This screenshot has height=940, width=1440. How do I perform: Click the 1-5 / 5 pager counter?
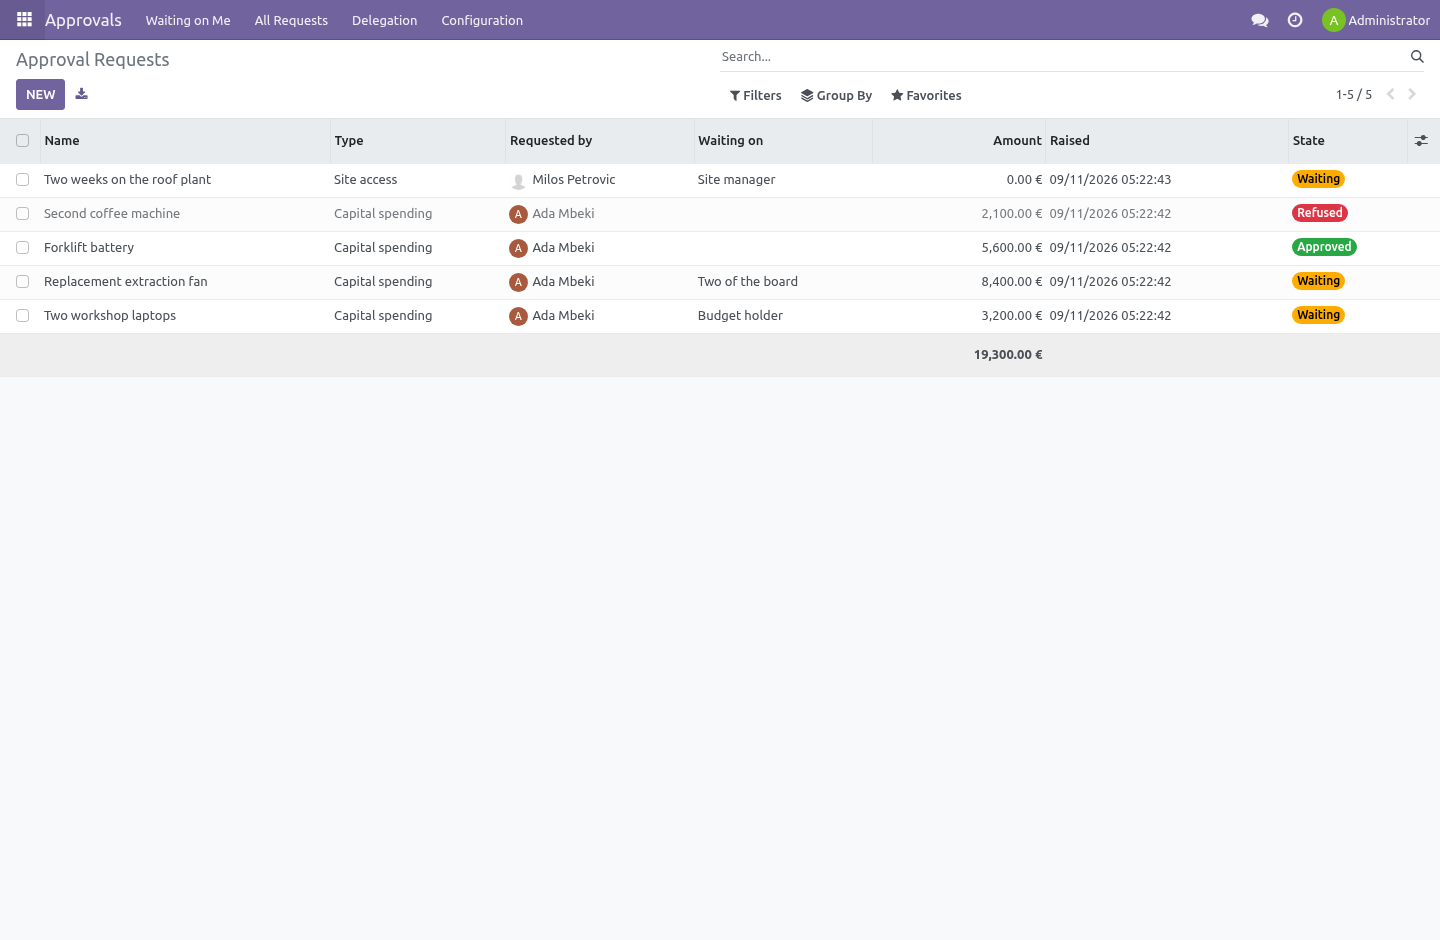[x=1354, y=95]
